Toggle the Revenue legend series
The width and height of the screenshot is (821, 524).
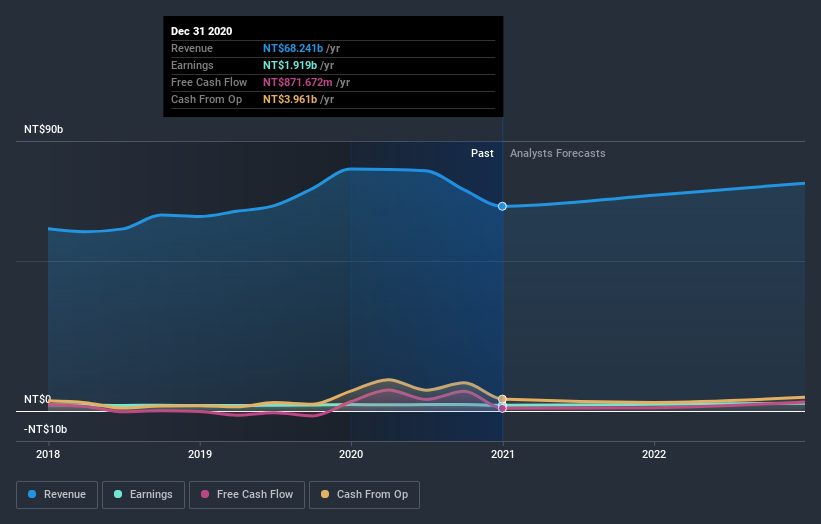pos(57,495)
